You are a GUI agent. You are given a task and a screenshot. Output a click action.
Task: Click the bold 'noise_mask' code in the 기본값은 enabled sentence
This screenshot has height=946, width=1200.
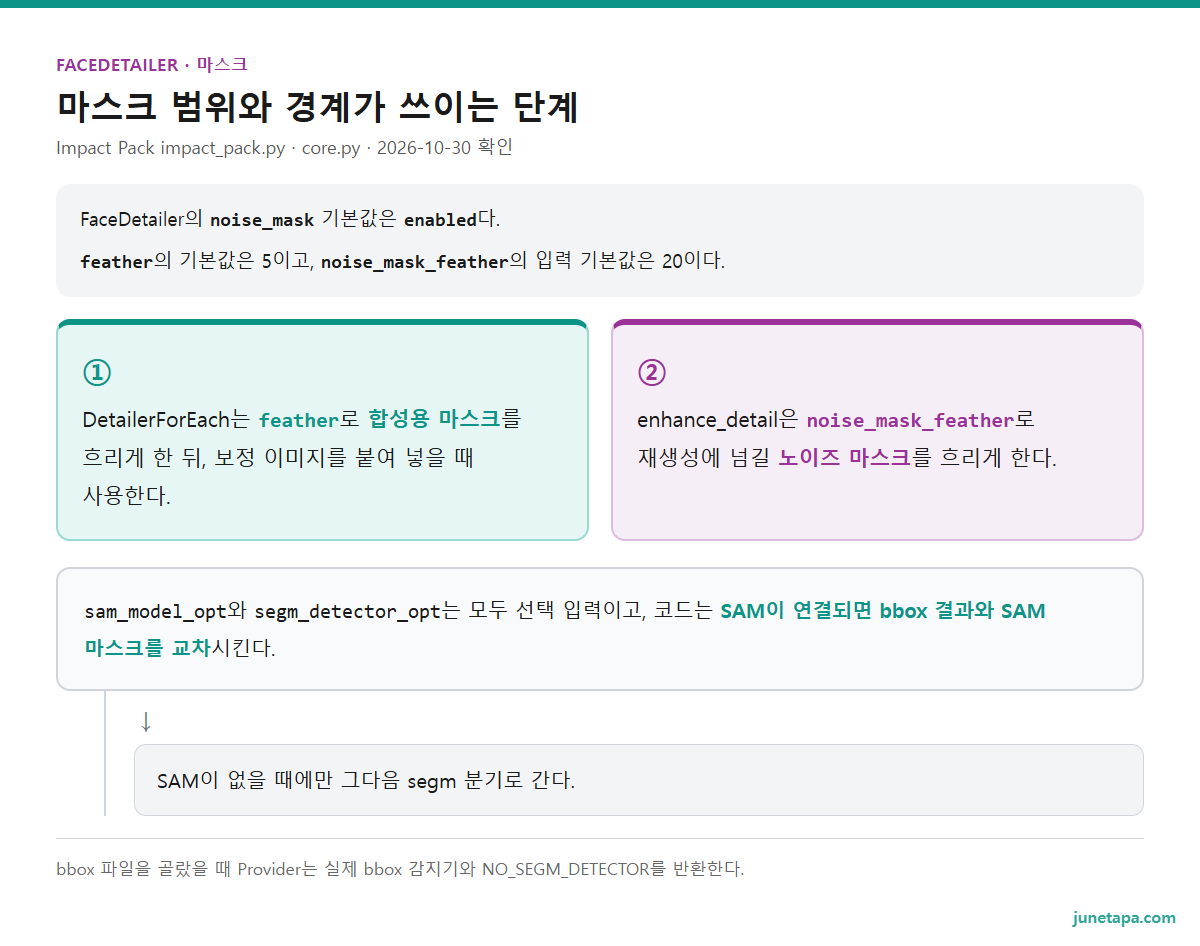click(262, 220)
